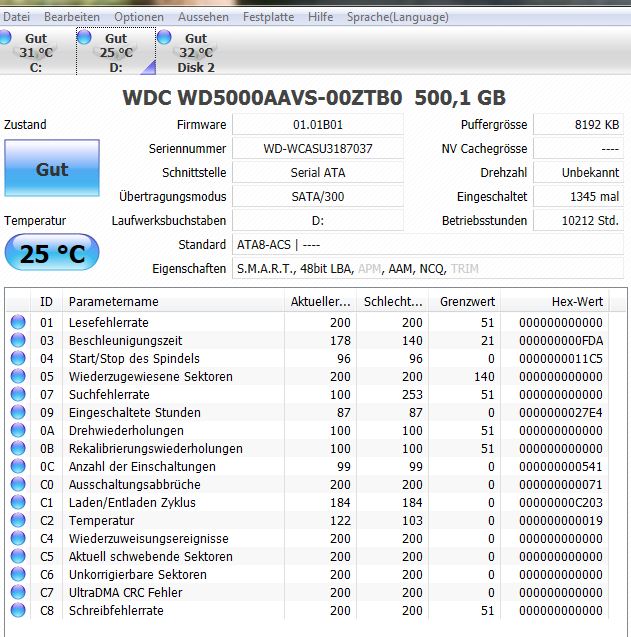The width and height of the screenshot is (631, 637).
Task: Click status icon for UltraDMA CRC Fehler
Action: pyautogui.click(x=18, y=592)
